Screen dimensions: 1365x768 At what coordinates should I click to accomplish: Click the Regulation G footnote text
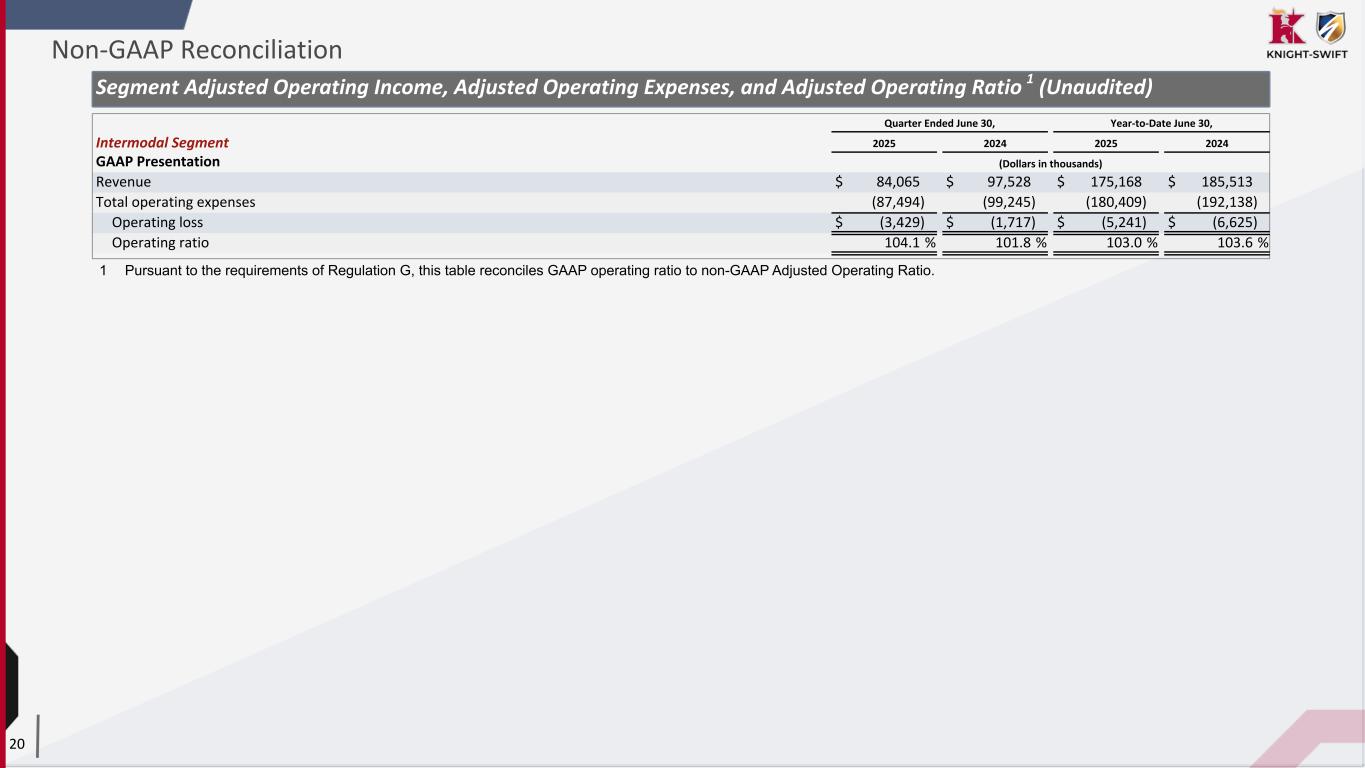tap(528, 272)
